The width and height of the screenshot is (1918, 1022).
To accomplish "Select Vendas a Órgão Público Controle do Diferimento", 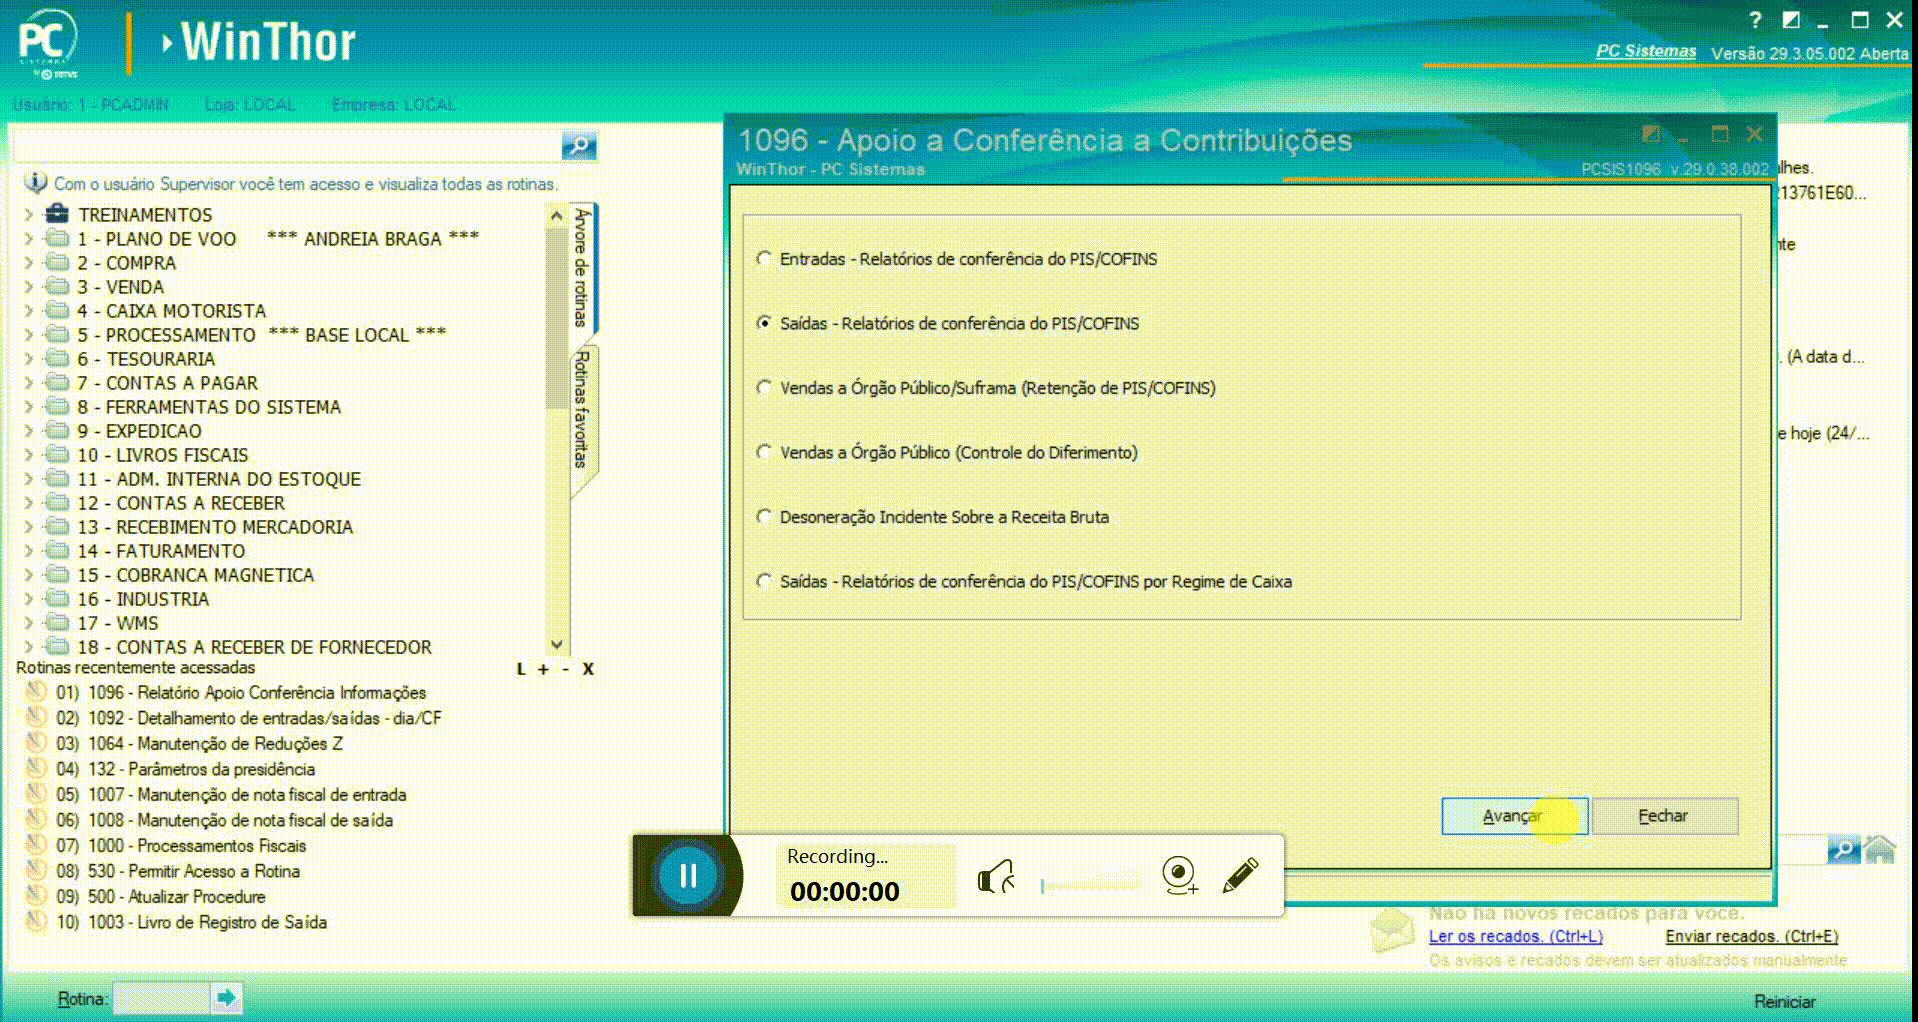I will 764,452.
